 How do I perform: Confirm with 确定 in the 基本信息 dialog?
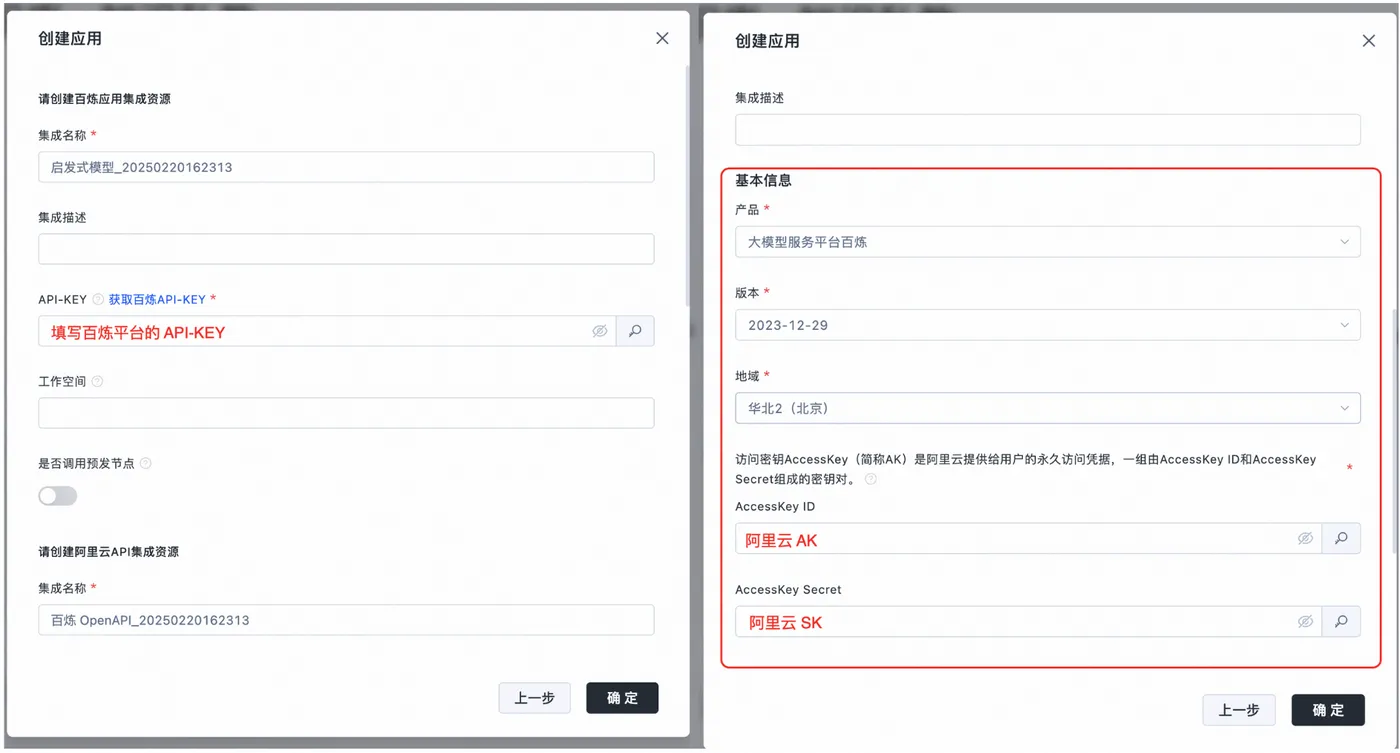pyautogui.click(x=1328, y=709)
